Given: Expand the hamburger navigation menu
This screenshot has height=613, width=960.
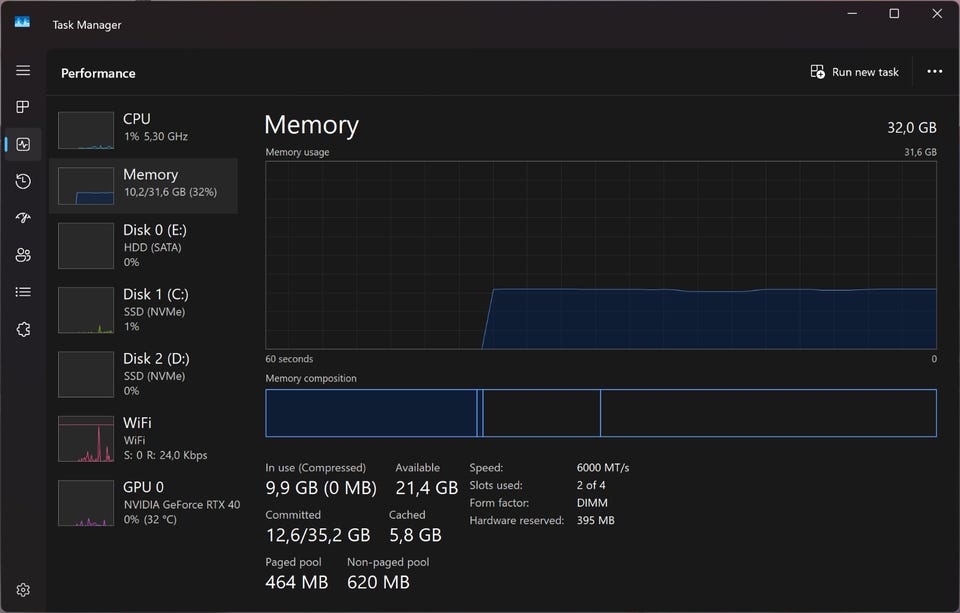Looking at the screenshot, I should tap(23, 71).
